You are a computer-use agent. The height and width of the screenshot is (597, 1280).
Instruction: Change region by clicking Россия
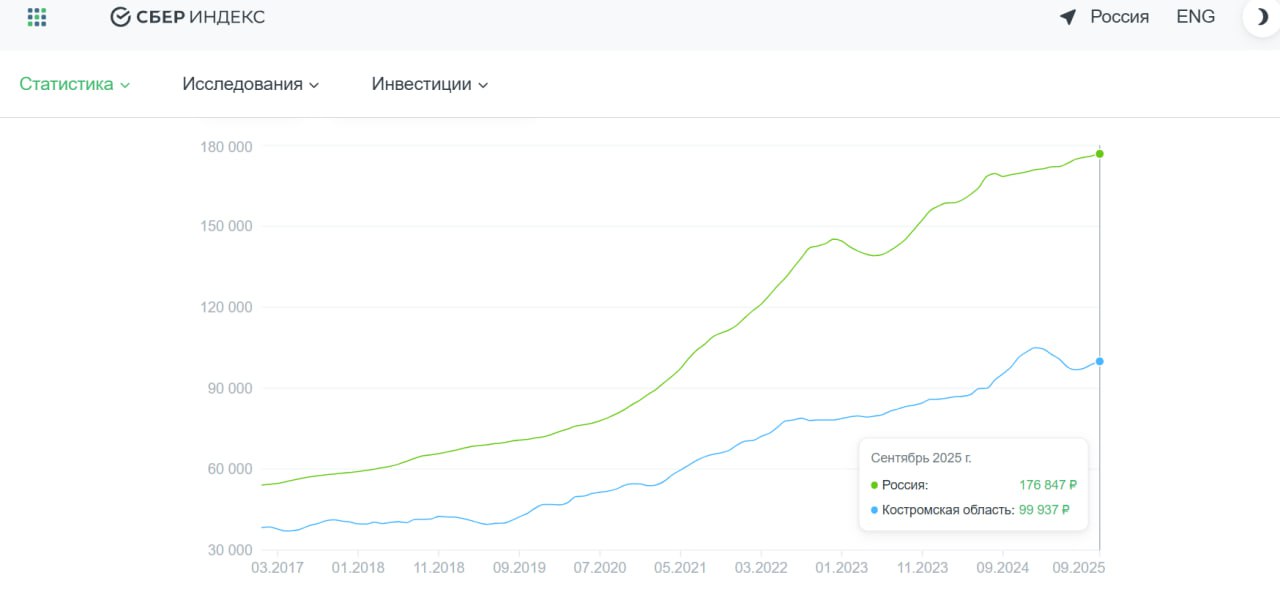(1119, 17)
